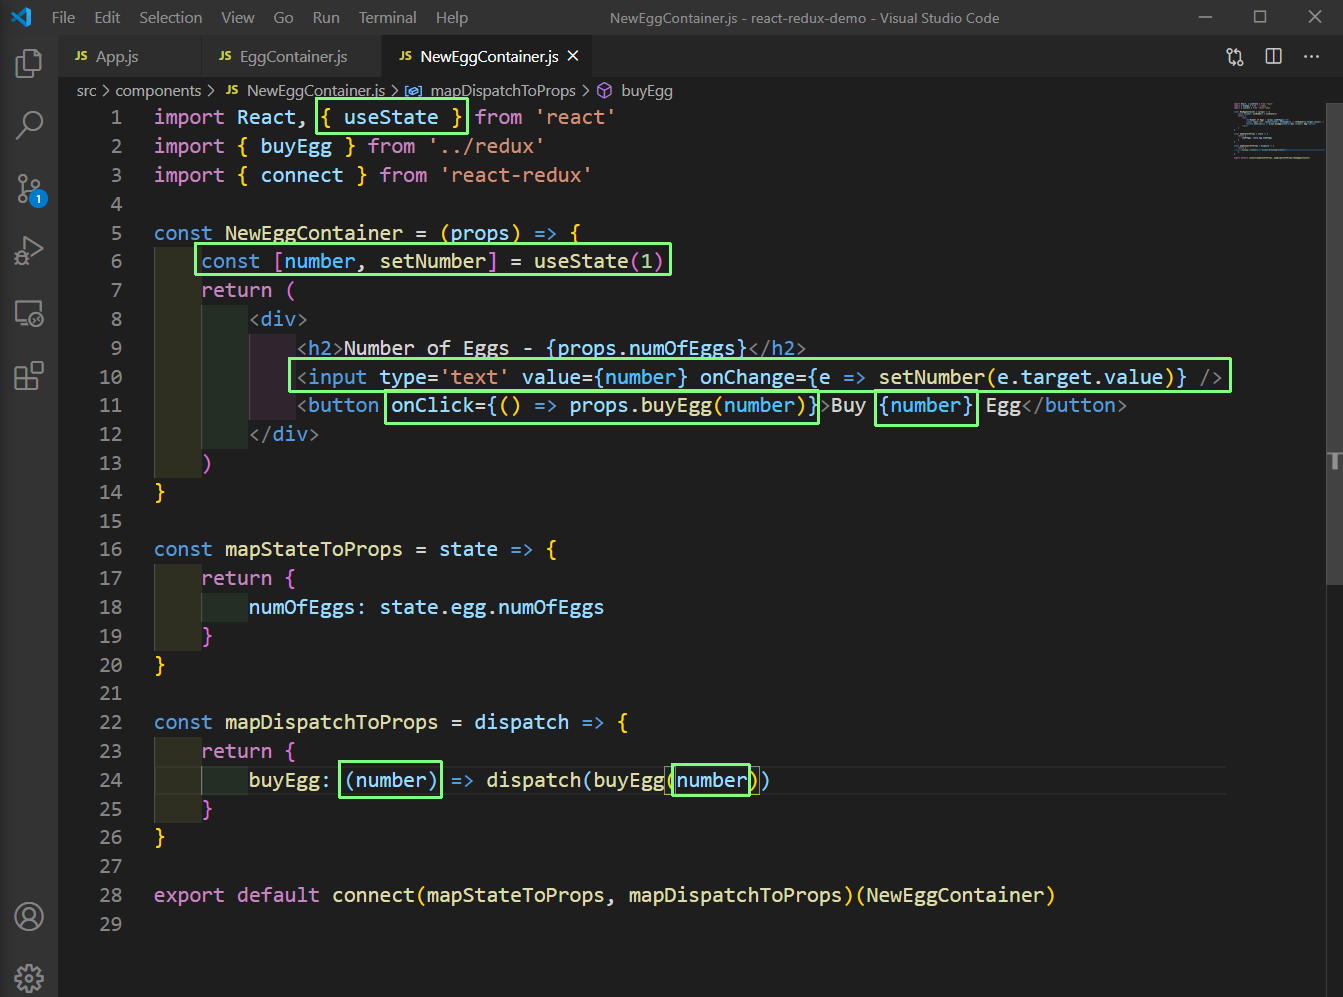Click 'connect' call on line 28
The height and width of the screenshot is (997, 1343).
pyautogui.click(x=374, y=895)
